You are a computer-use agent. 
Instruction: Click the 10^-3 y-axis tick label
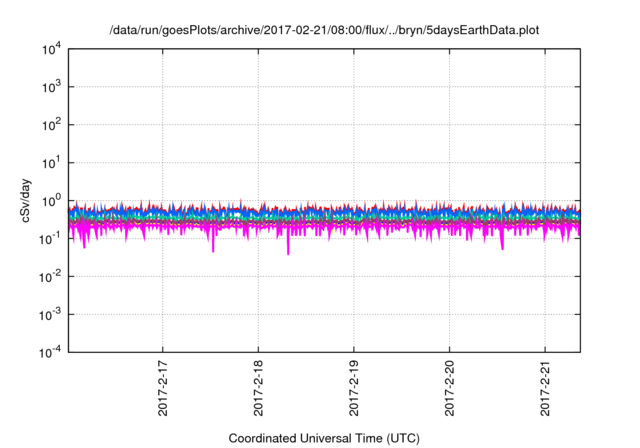click(x=51, y=315)
